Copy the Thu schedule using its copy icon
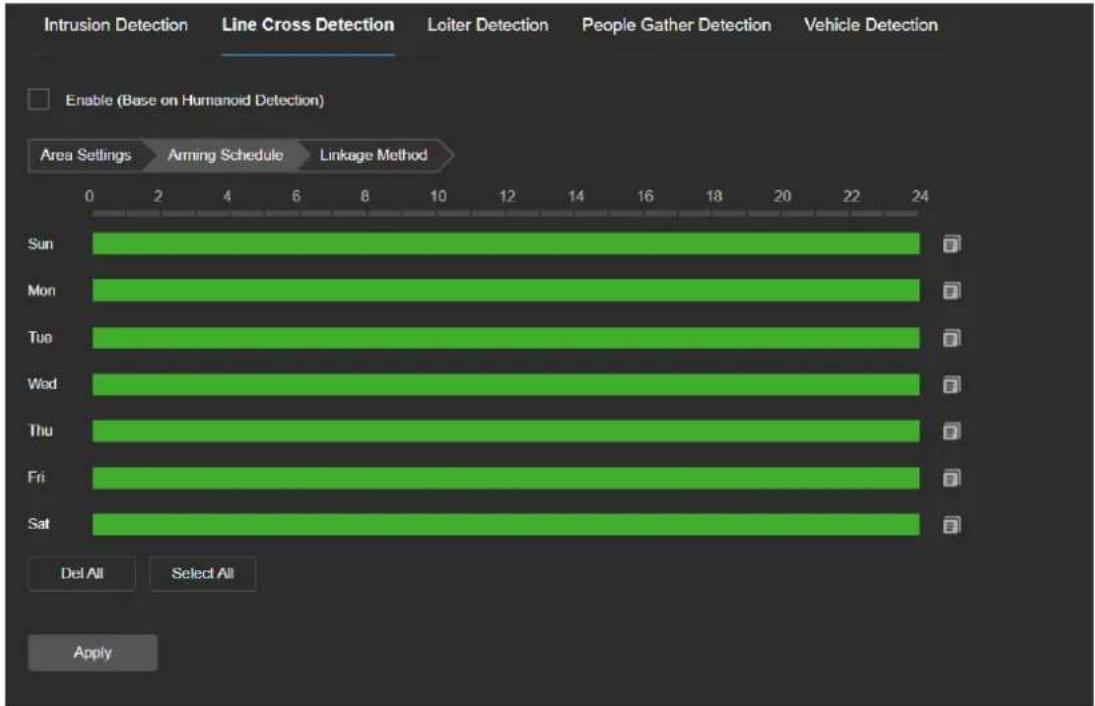 coord(952,432)
